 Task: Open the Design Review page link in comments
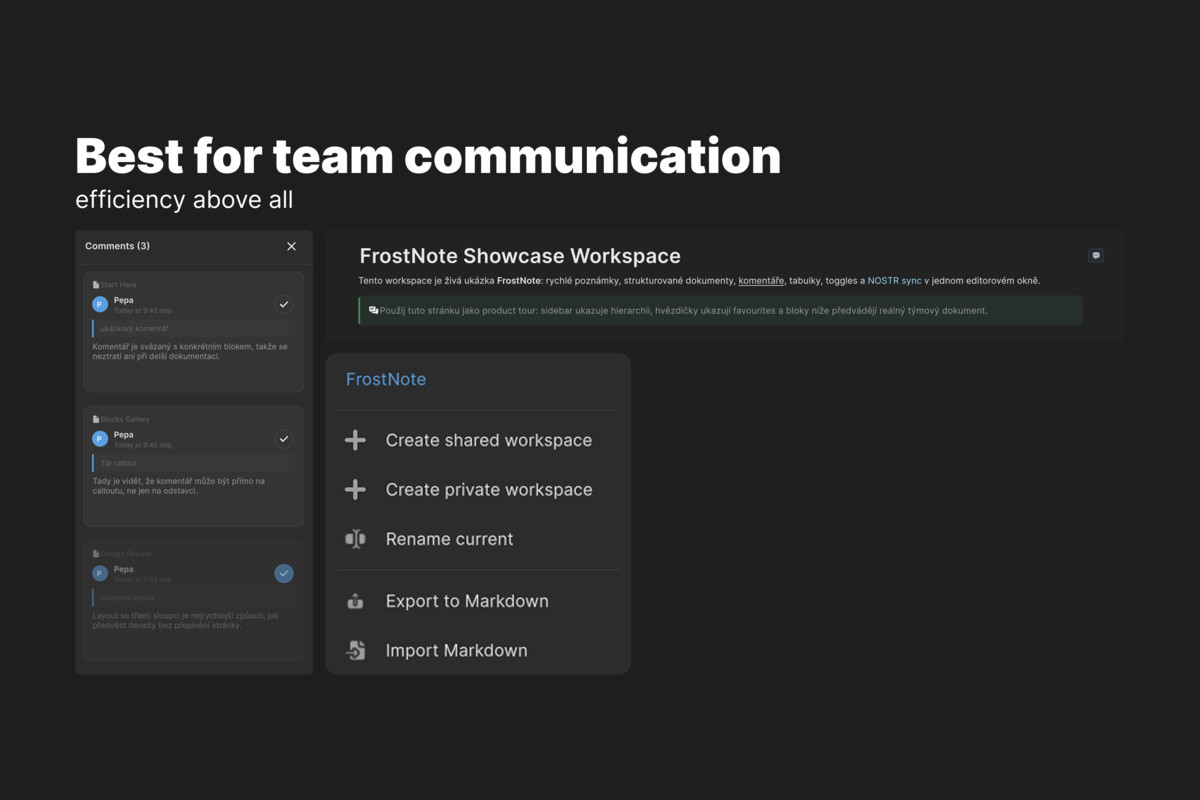point(126,553)
